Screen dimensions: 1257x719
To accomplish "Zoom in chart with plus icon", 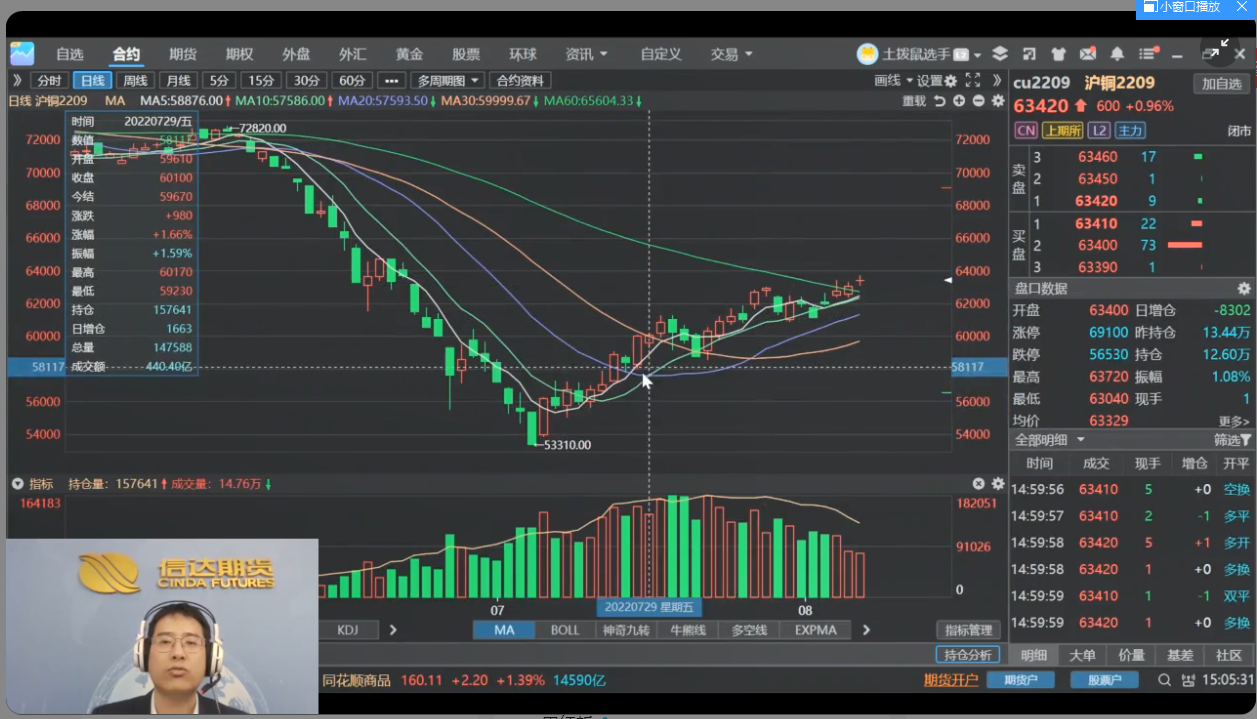I will point(958,101).
